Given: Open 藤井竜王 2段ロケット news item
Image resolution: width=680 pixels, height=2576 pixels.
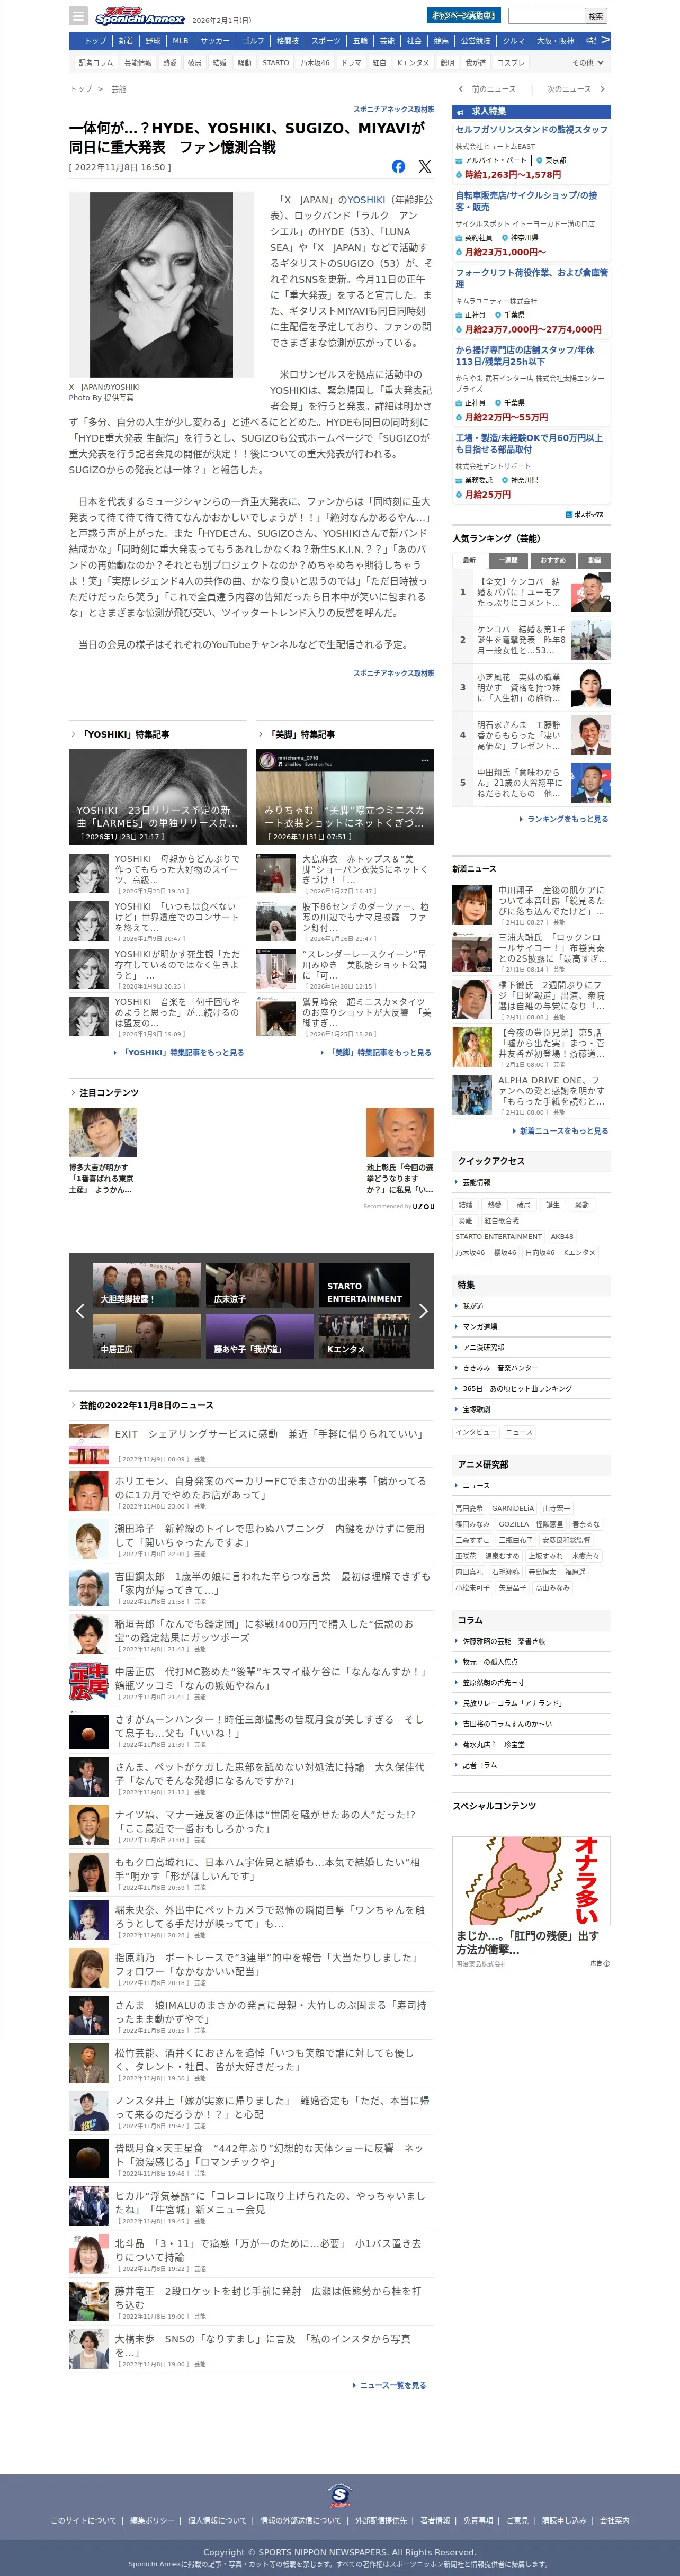Looking at the screenshot, I should click(x=251, y=2301).
